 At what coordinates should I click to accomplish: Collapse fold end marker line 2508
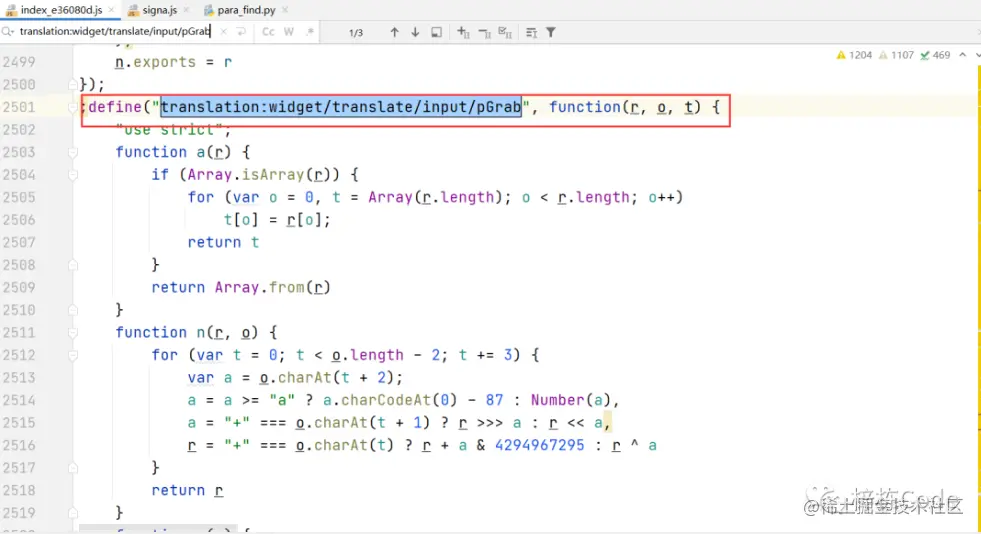(73, 264)
